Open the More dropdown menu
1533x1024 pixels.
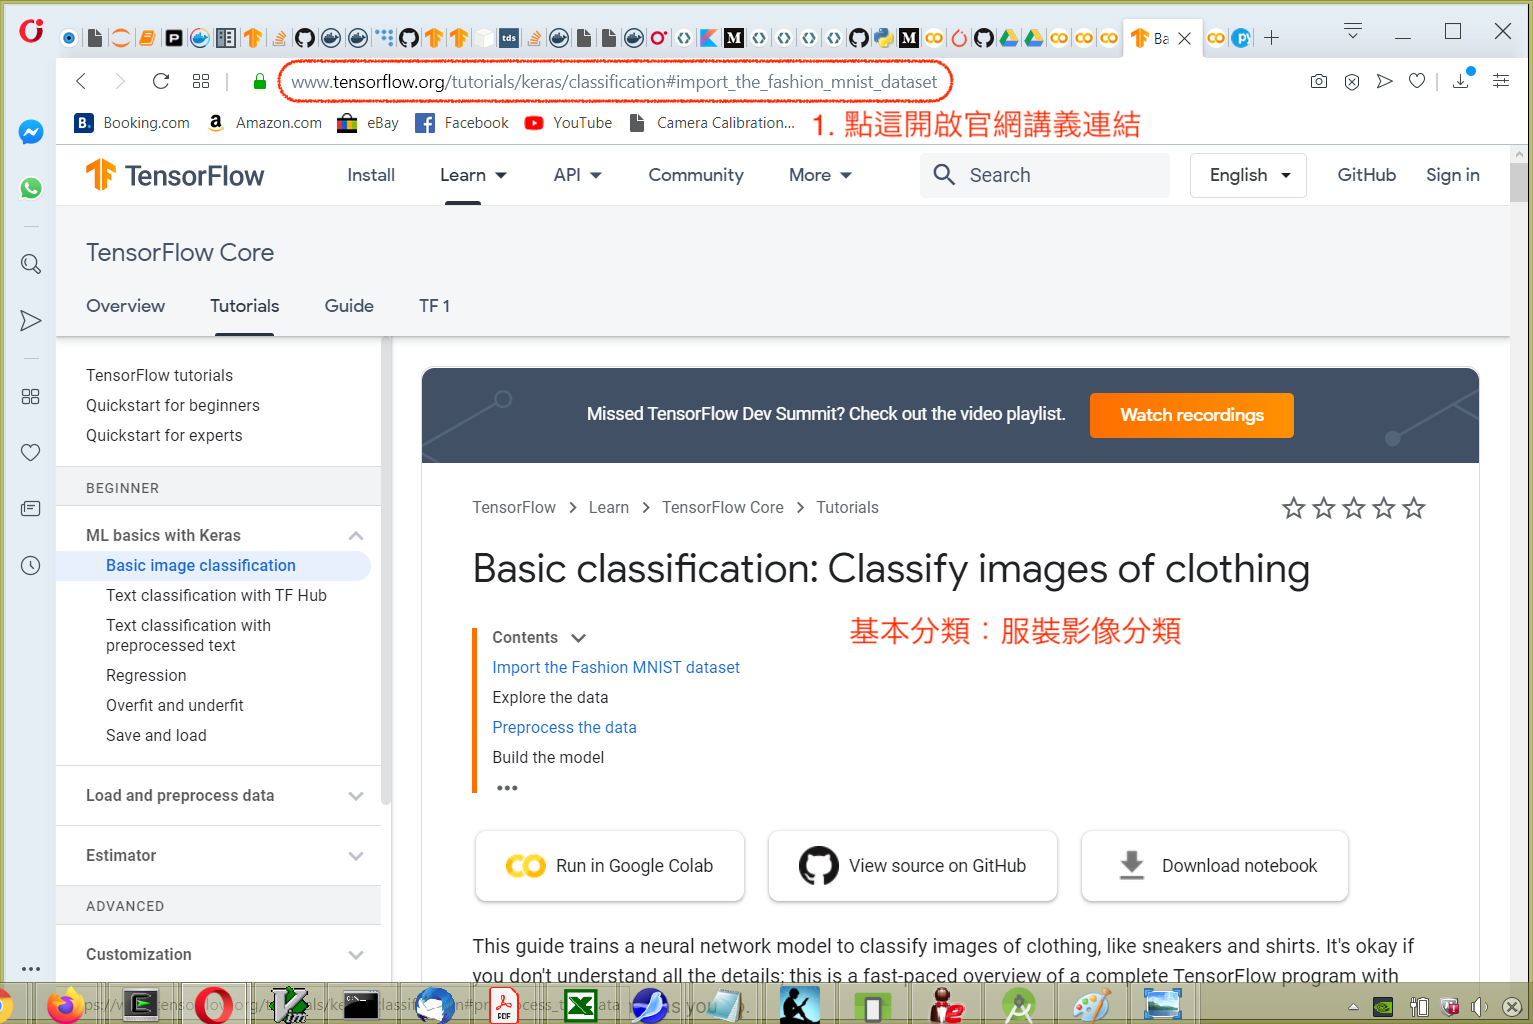pos(820,175)
